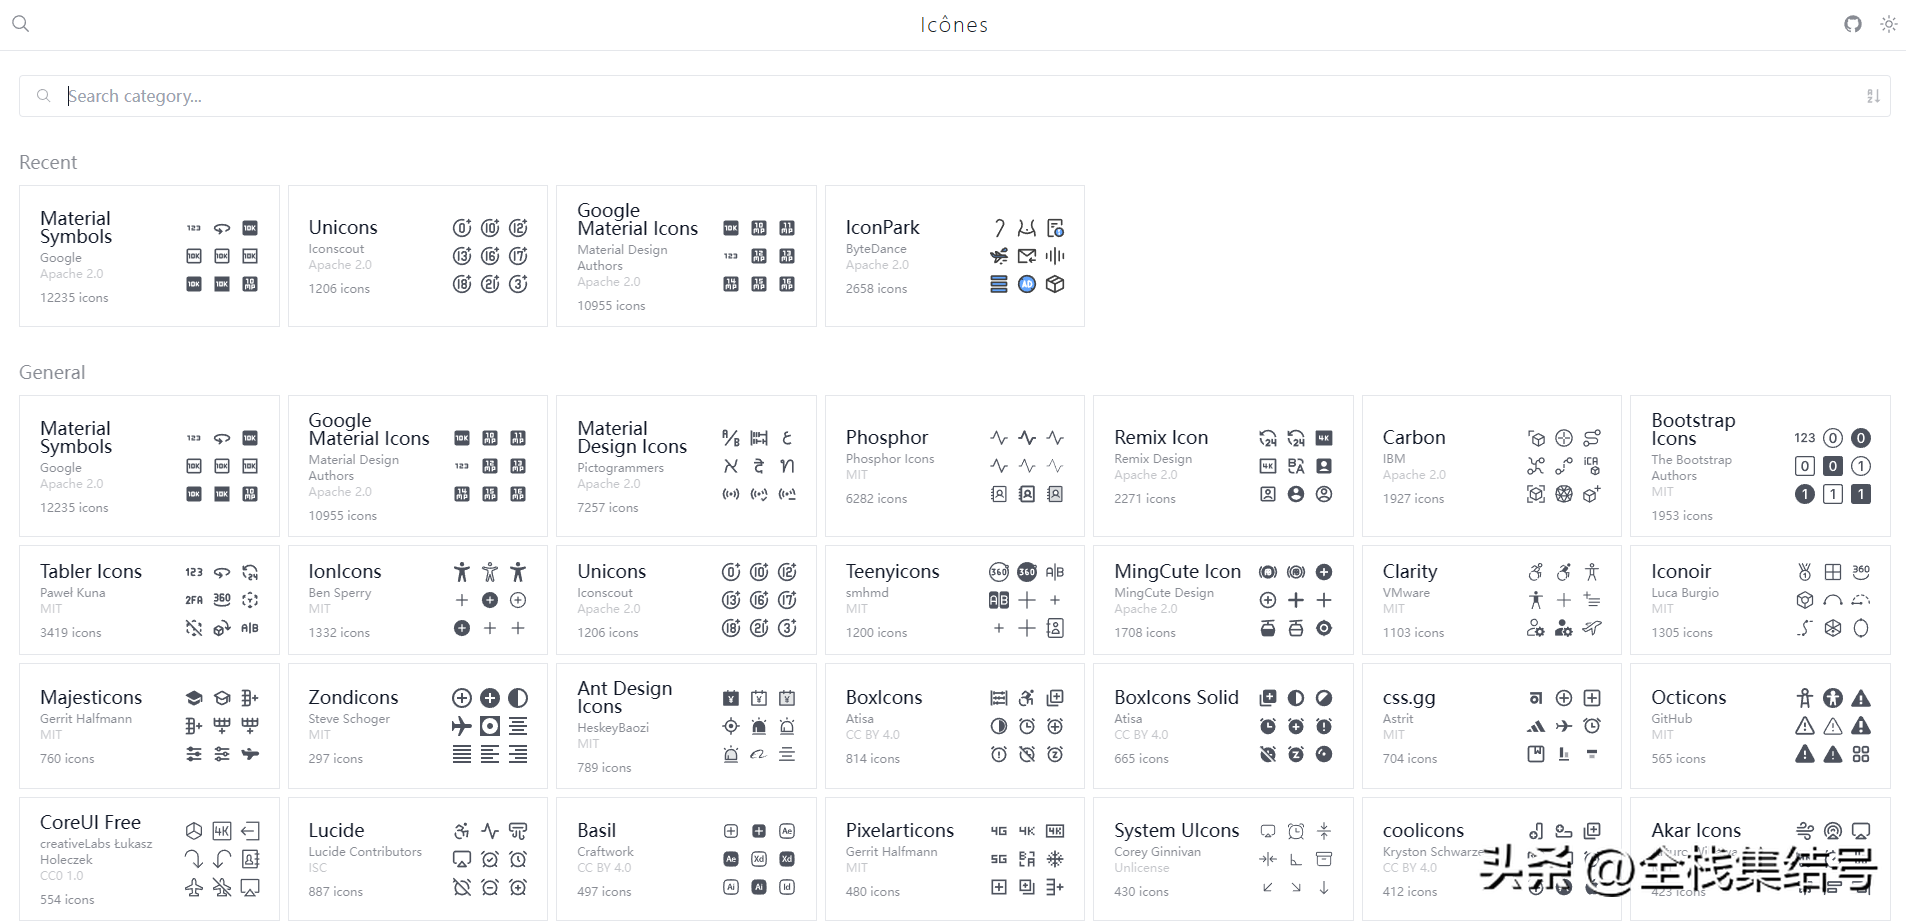The width and height of the screenshot is (1906, 921).
Task: Click the 4K icon in CoreUI Free card
Action: tap(222, 831)
